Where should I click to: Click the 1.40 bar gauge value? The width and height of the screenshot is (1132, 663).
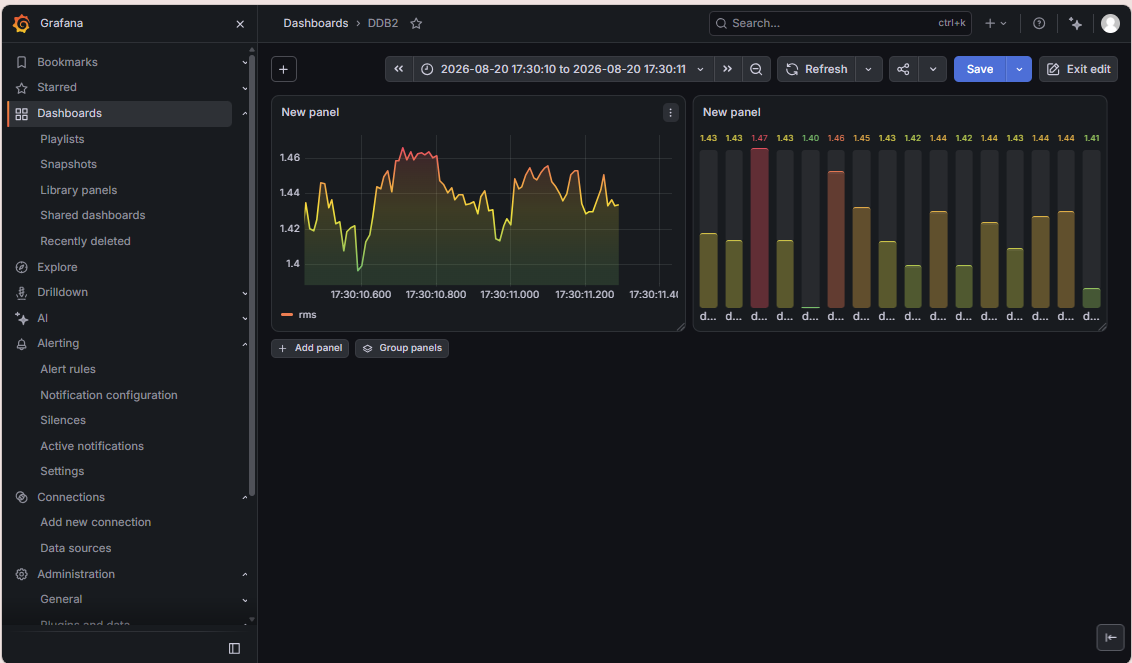tap(810, 138)
